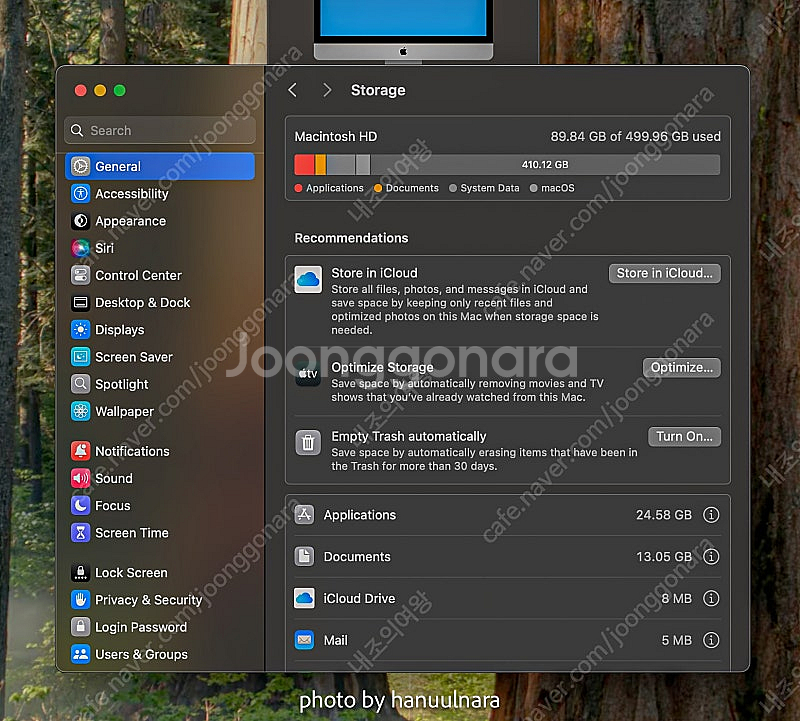This screenshot has height=721, width=800.
Task: Click the Control Center icon
Action: click(81, 275)
